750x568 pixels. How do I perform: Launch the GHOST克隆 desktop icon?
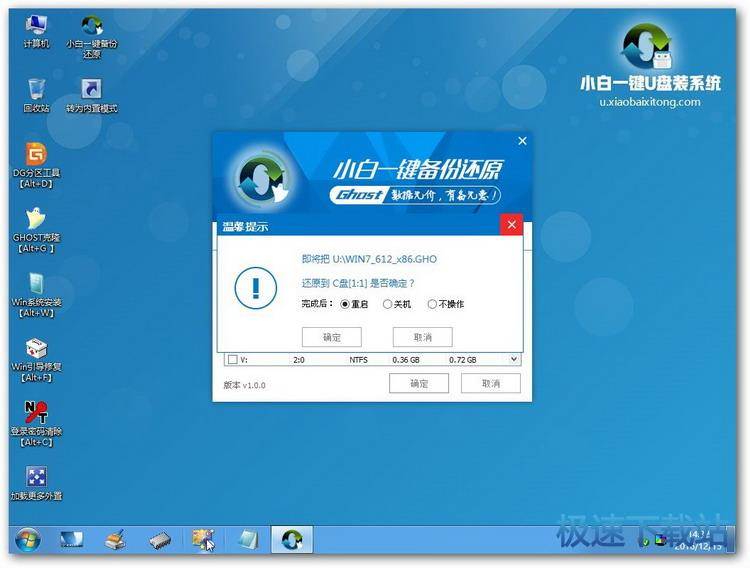(36, 230)
